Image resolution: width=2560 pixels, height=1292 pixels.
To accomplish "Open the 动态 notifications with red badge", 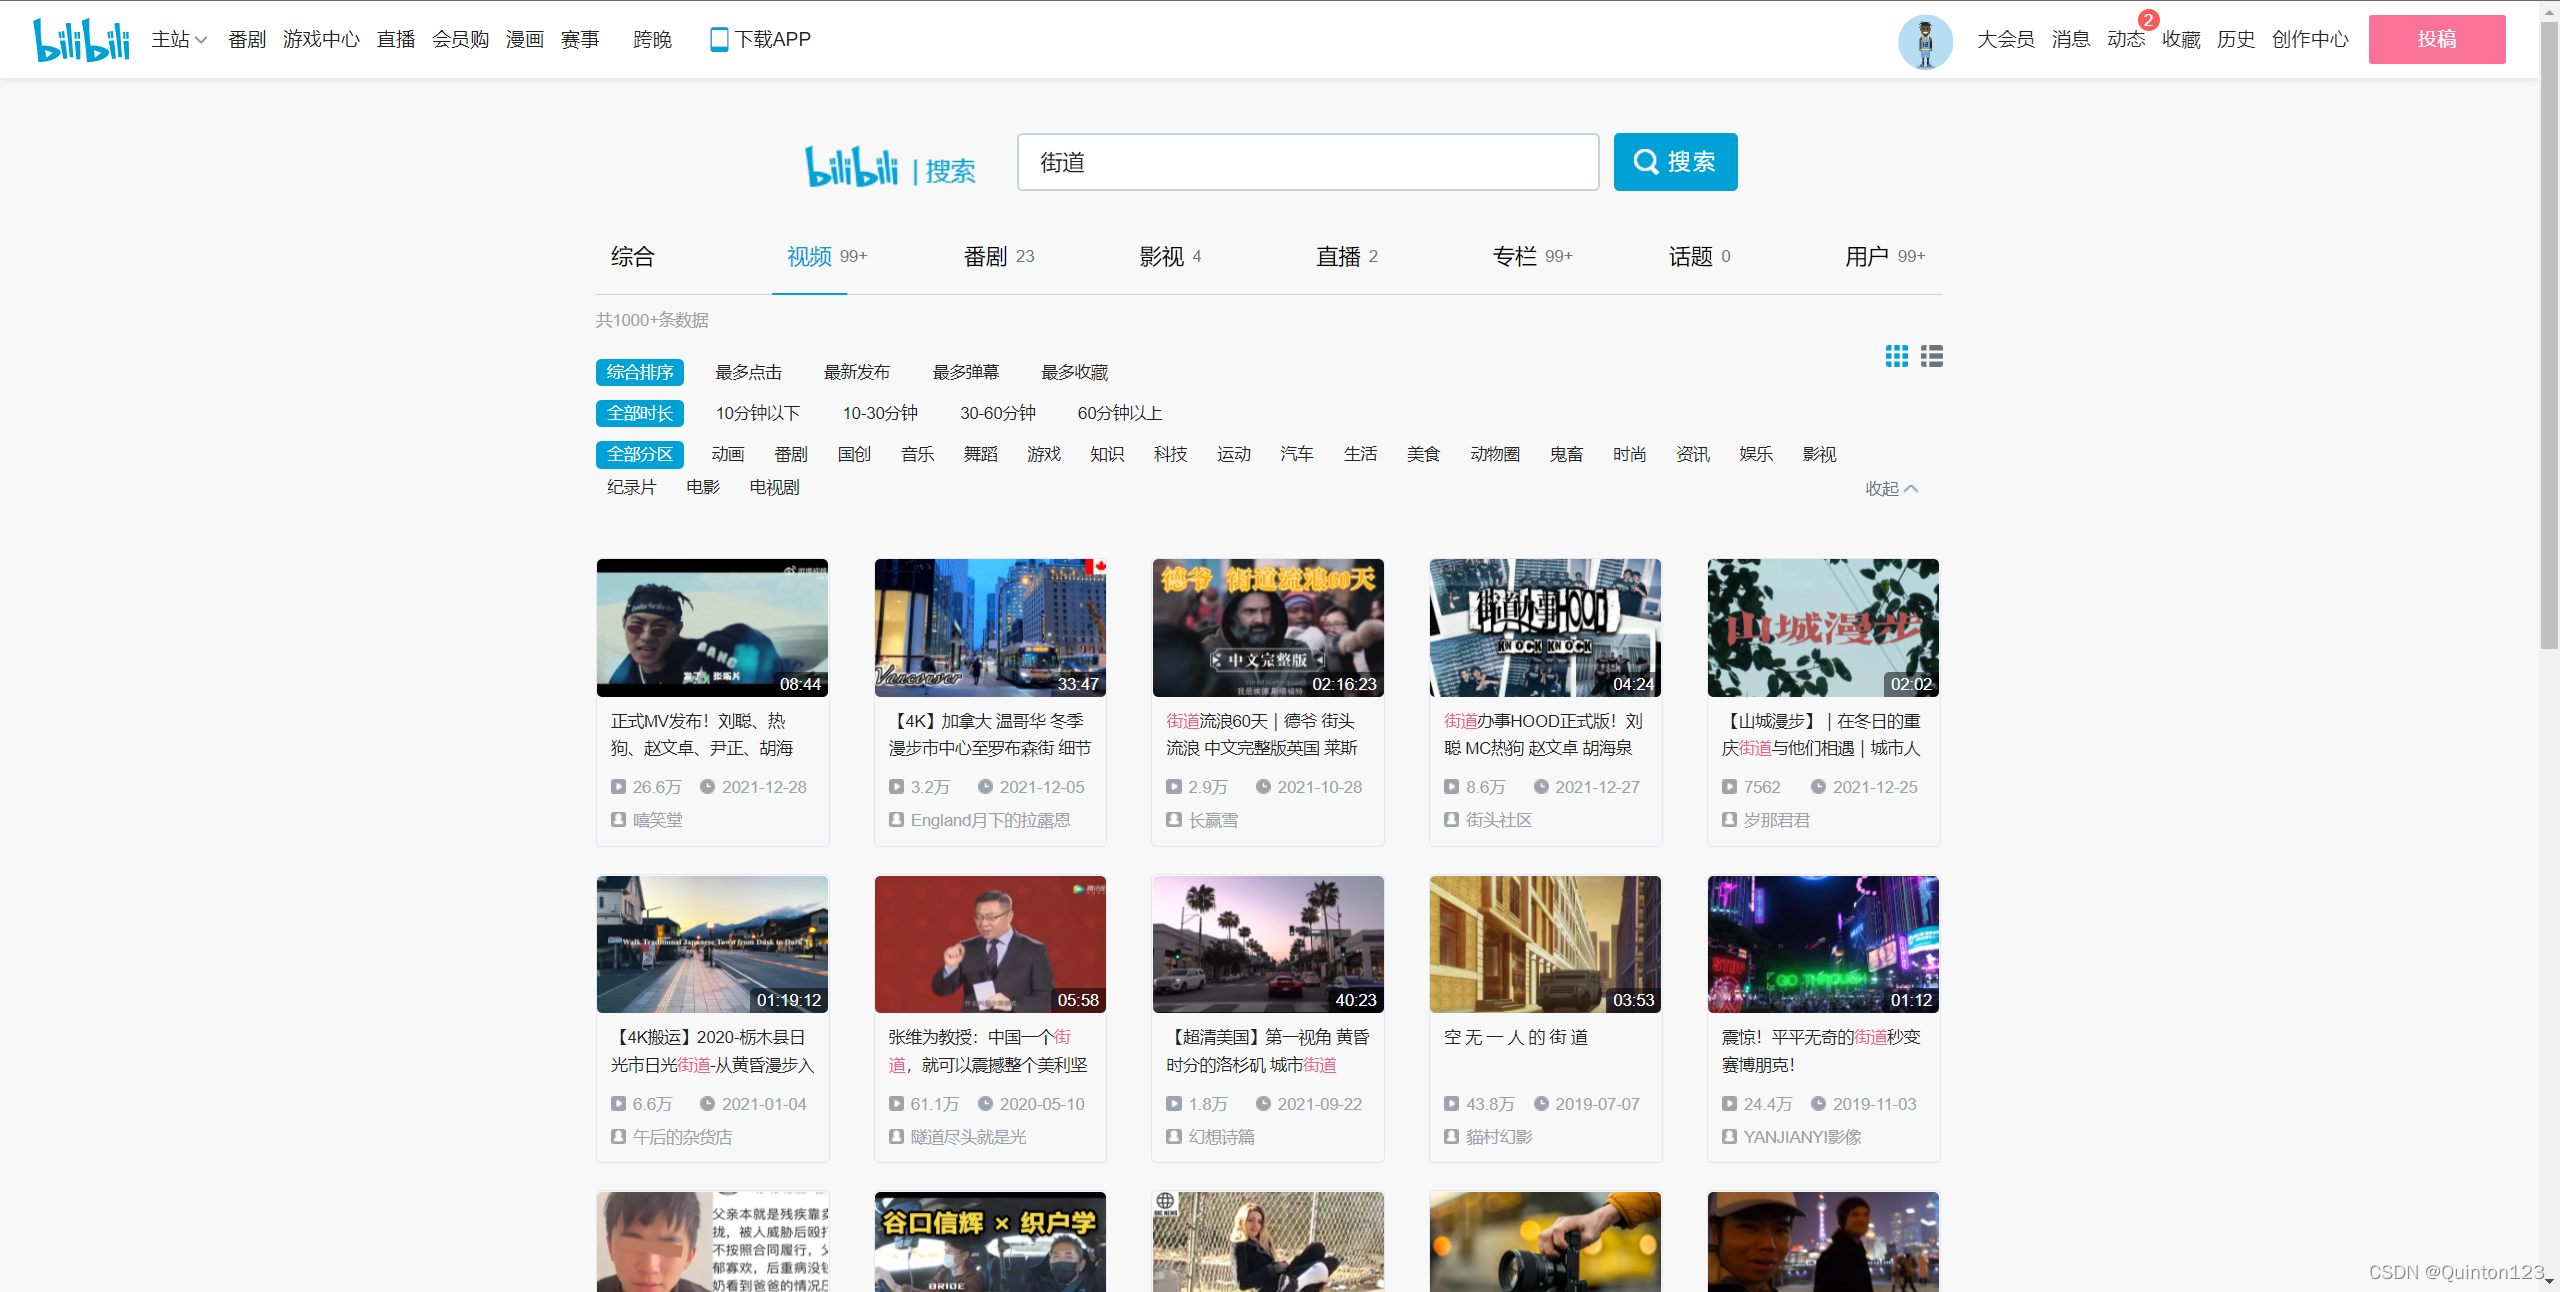I will click(x=2126, y=39).
